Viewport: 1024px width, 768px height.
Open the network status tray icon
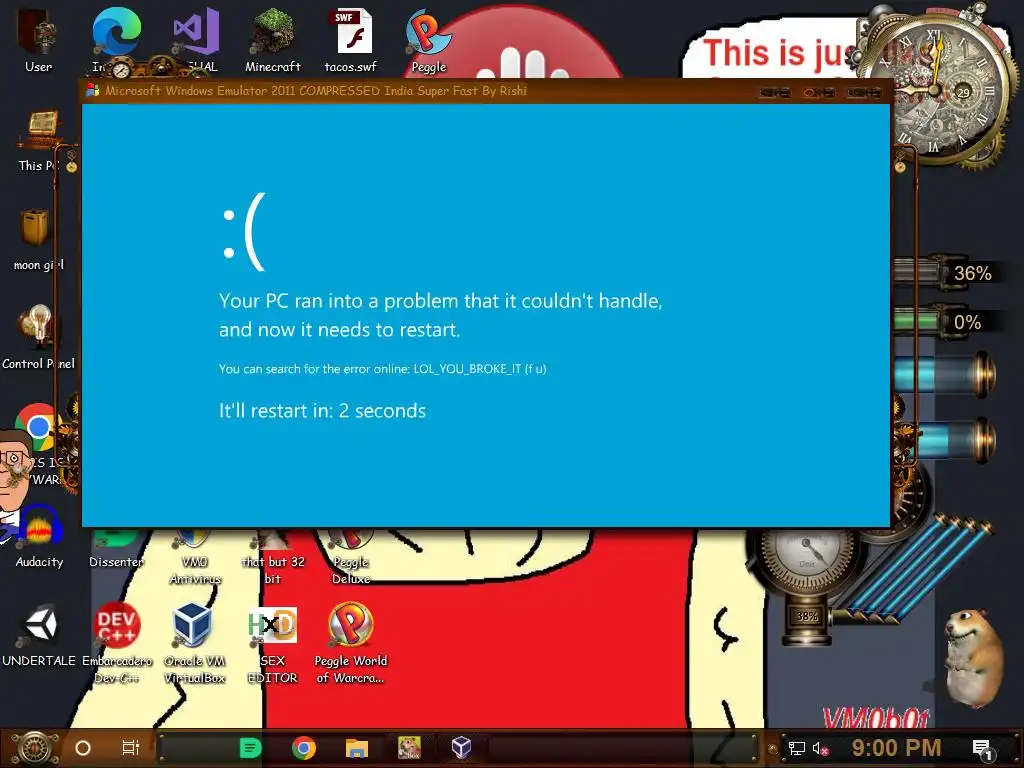click(797, 748)
